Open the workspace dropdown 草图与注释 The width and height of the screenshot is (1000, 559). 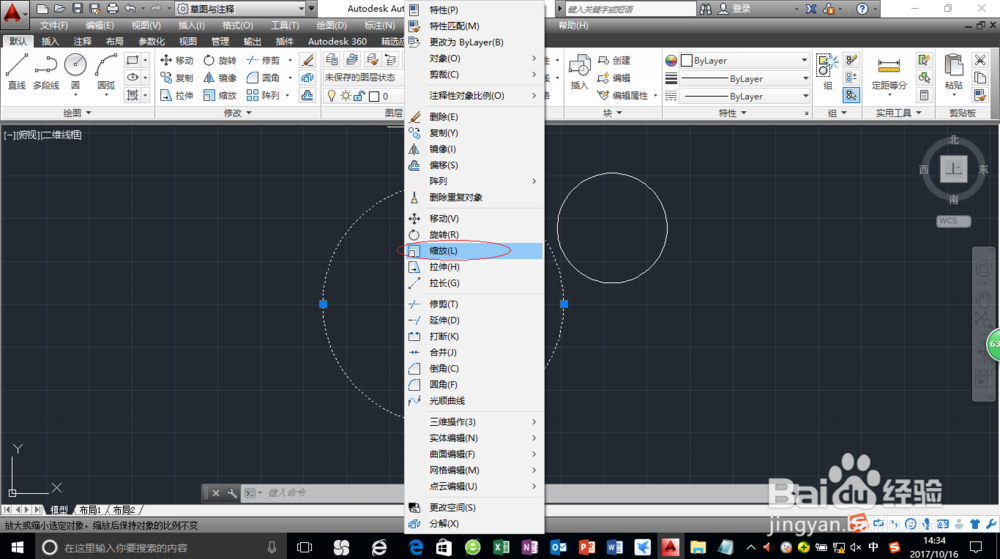(240, 8)
